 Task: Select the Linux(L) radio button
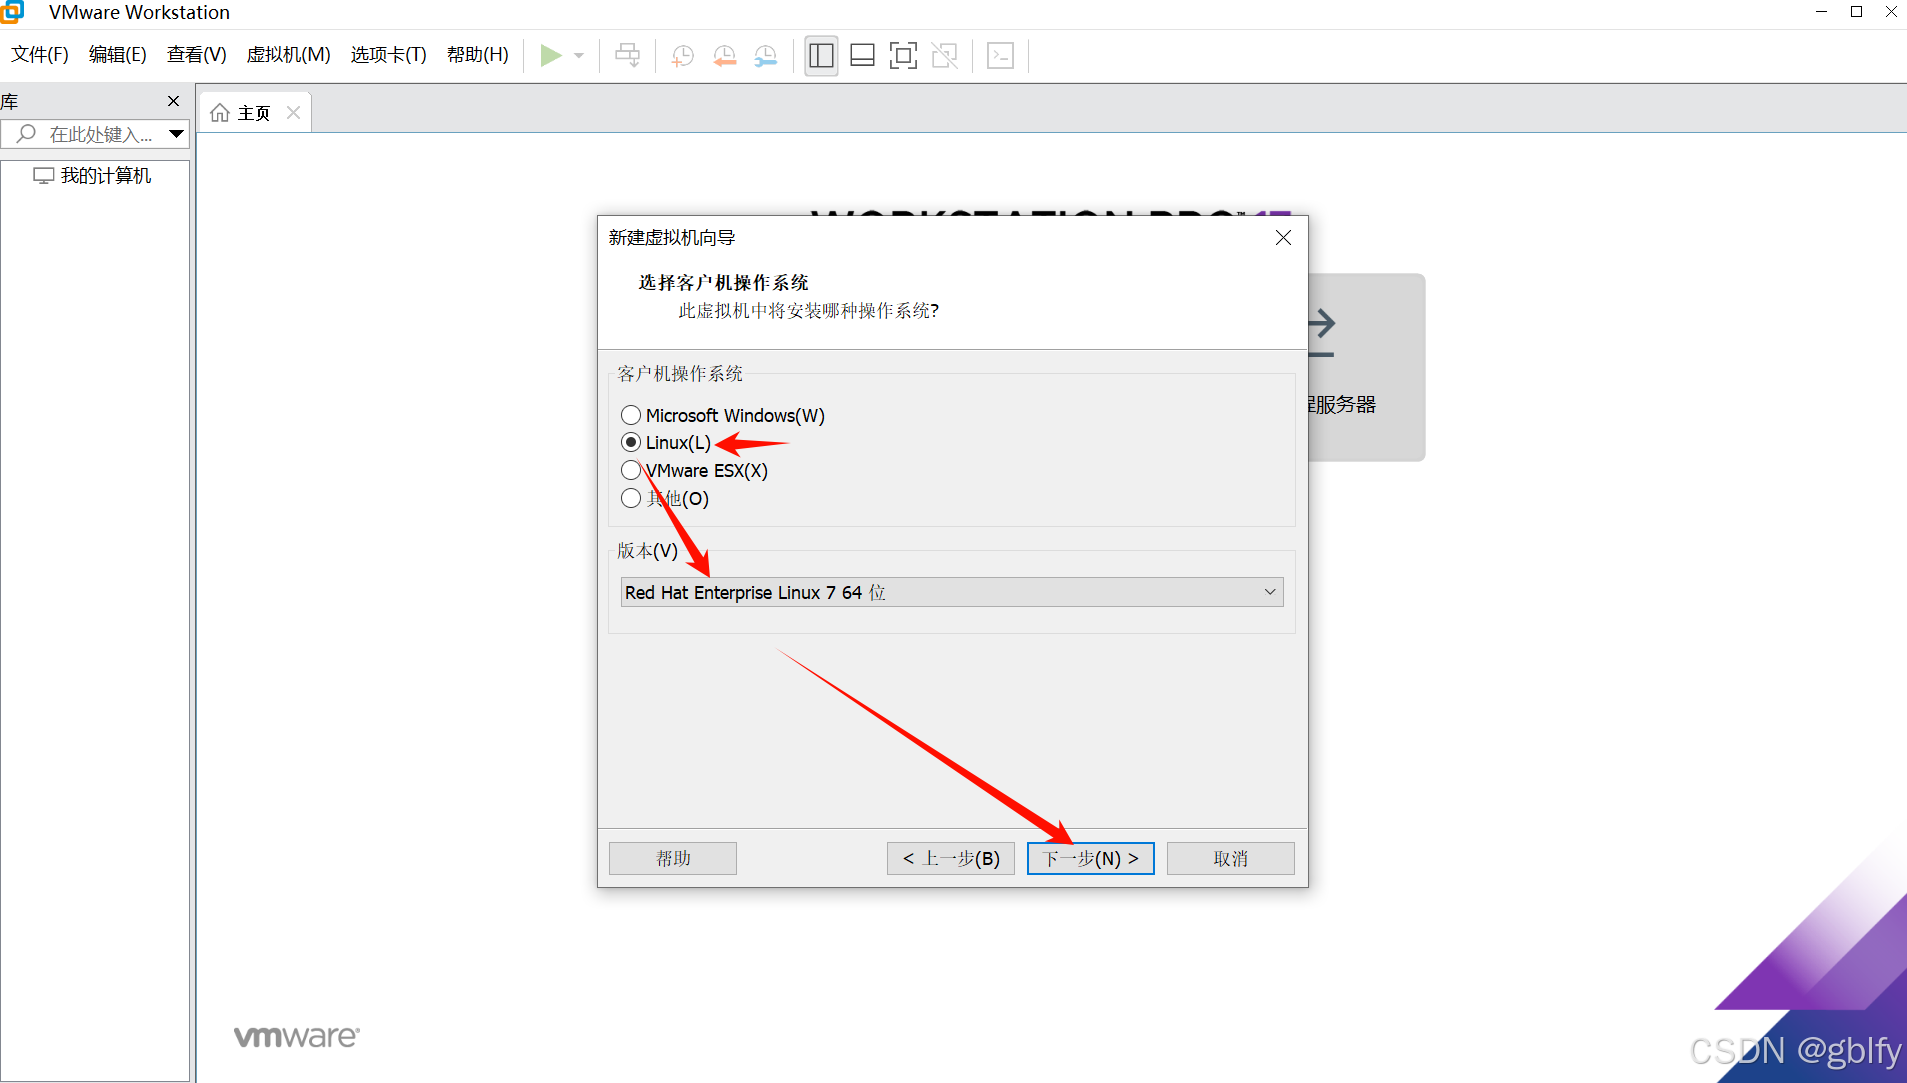coord(630,442)
